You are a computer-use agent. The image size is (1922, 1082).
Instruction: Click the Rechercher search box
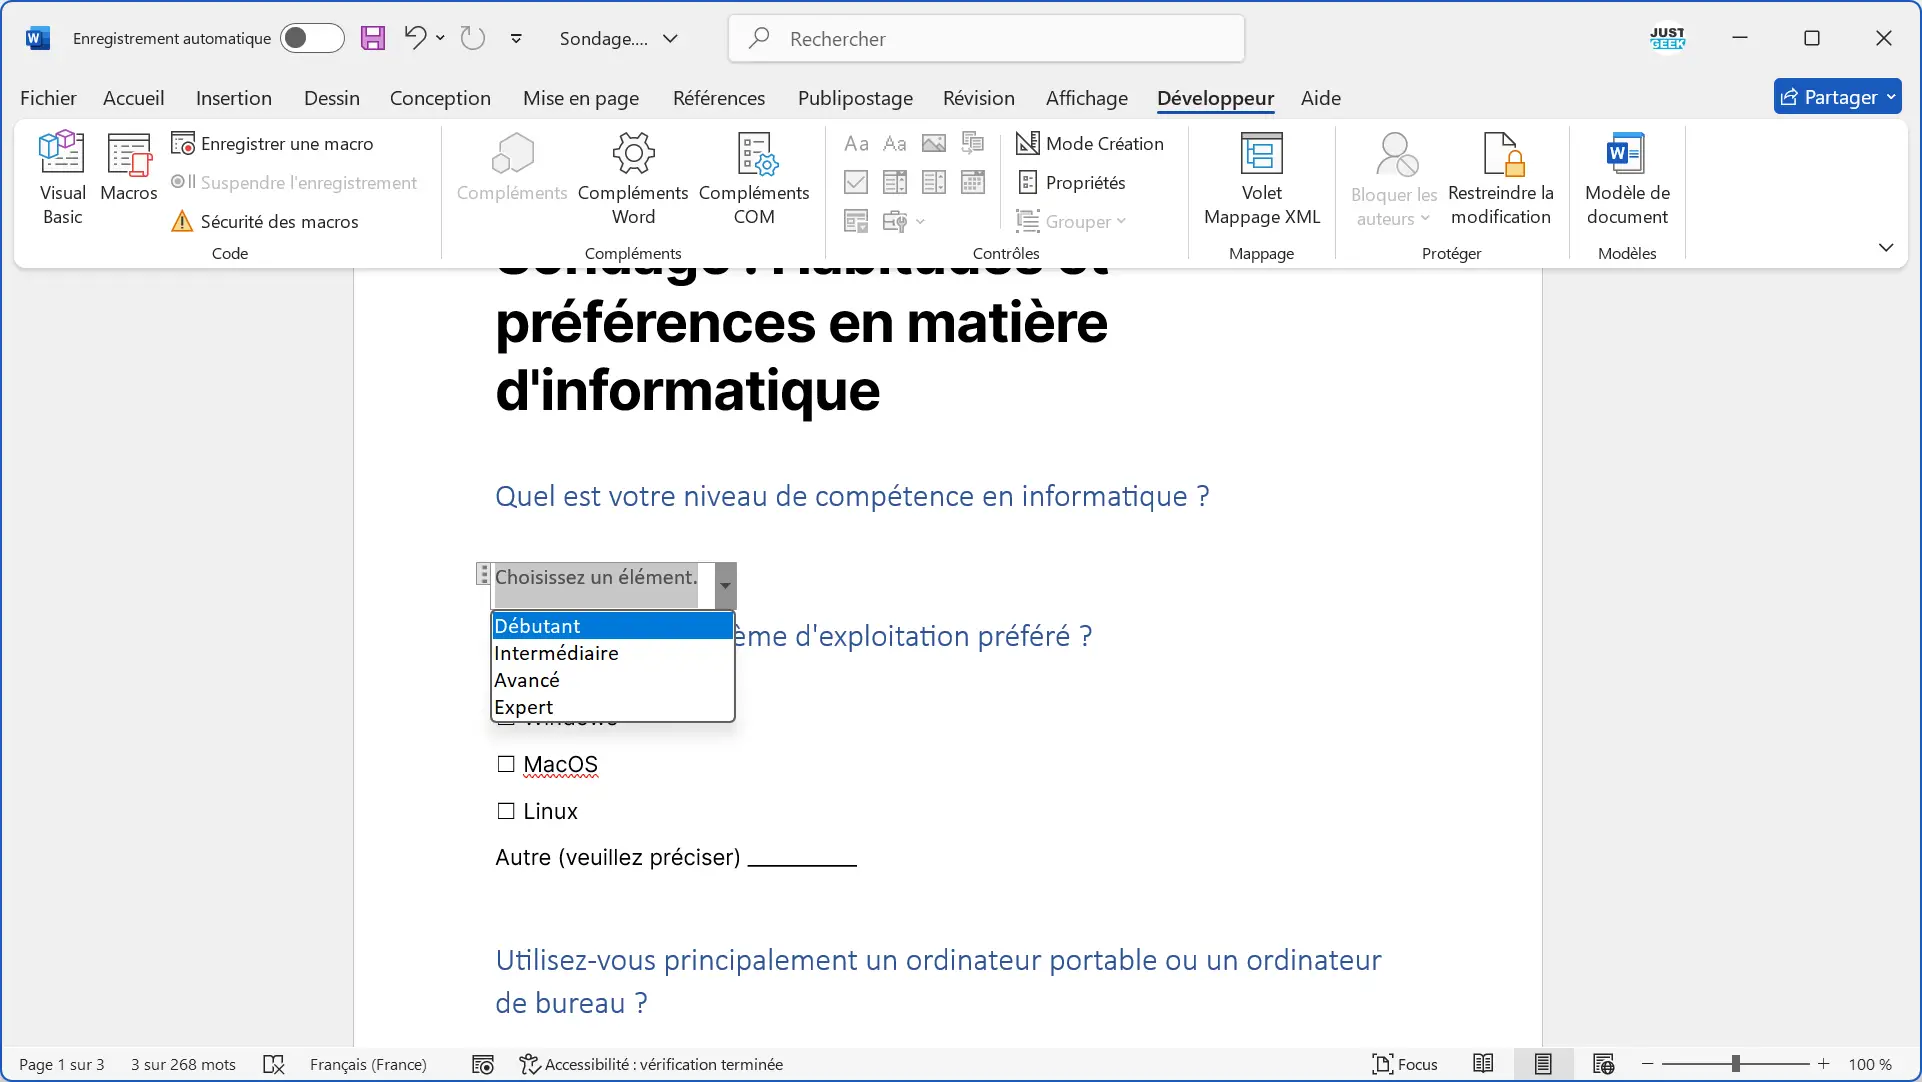(986, 38)
